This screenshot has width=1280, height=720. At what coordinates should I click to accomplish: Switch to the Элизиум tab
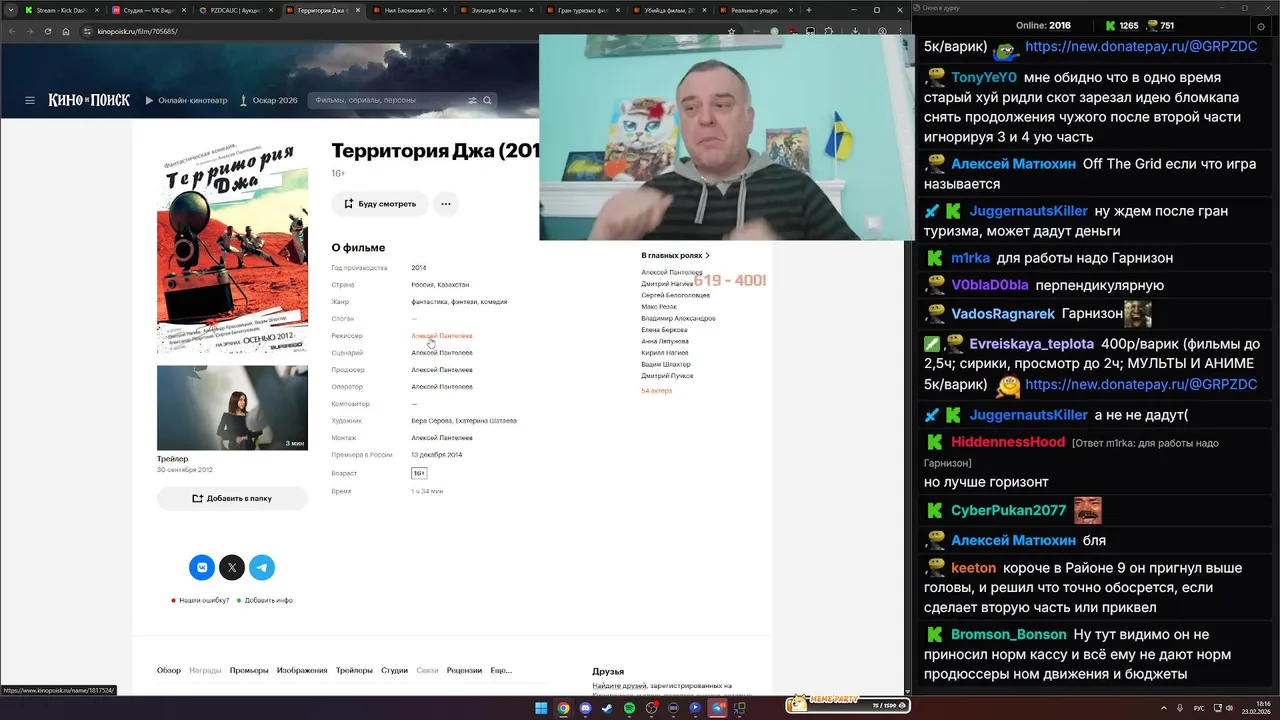pyautogui.click(x=495, y=10)
